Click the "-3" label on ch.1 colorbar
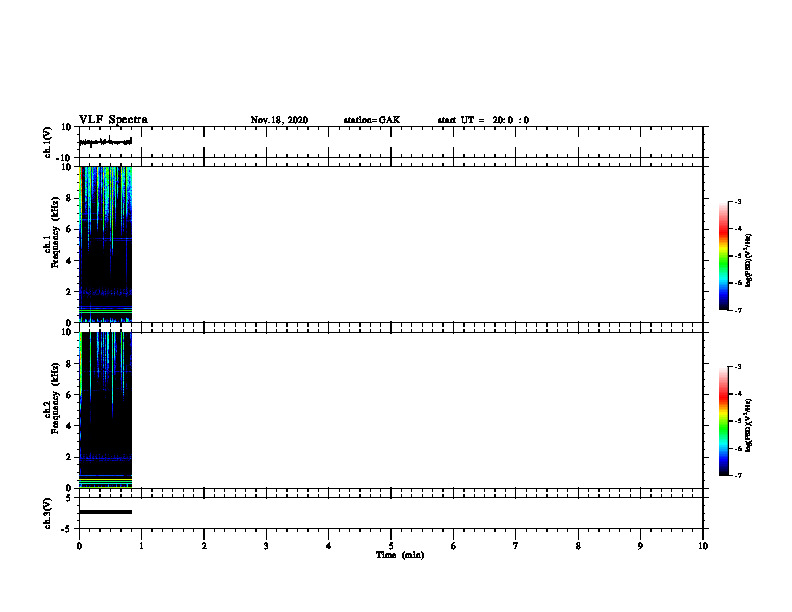Screen dimensions: 792x612 (x=737, y=201)
